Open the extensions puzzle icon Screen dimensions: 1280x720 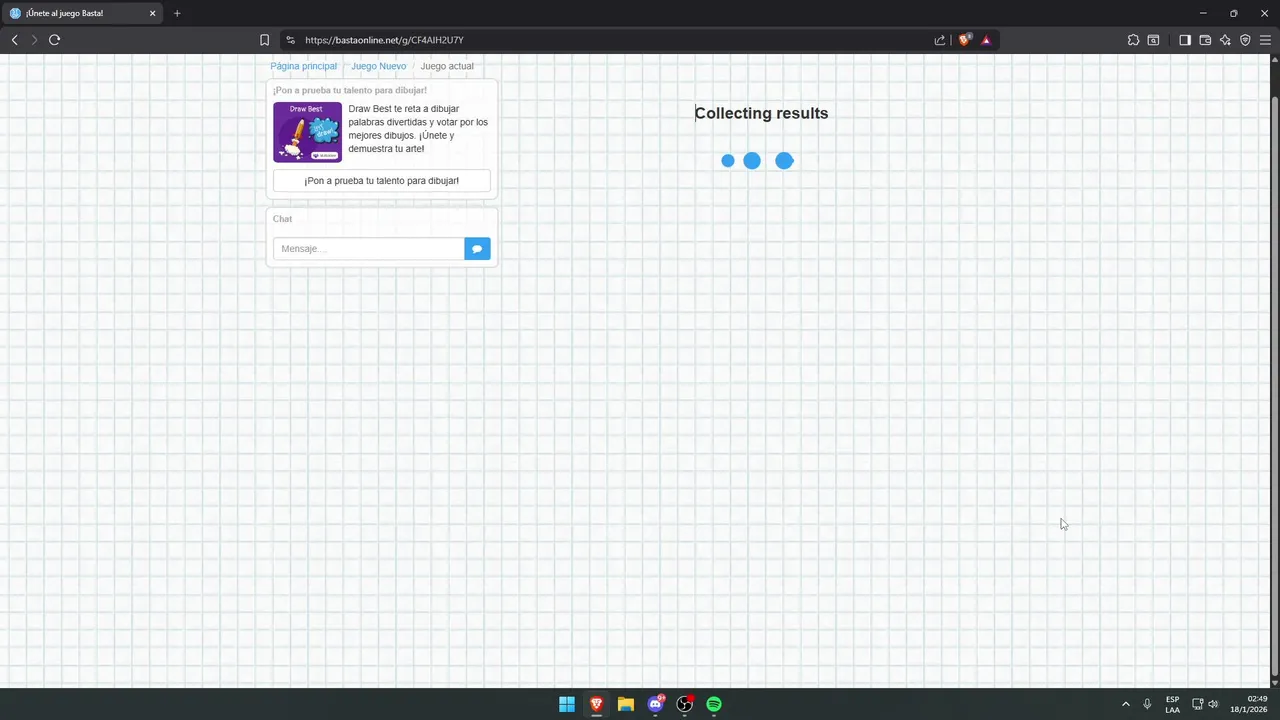[x=1133, y=40]
